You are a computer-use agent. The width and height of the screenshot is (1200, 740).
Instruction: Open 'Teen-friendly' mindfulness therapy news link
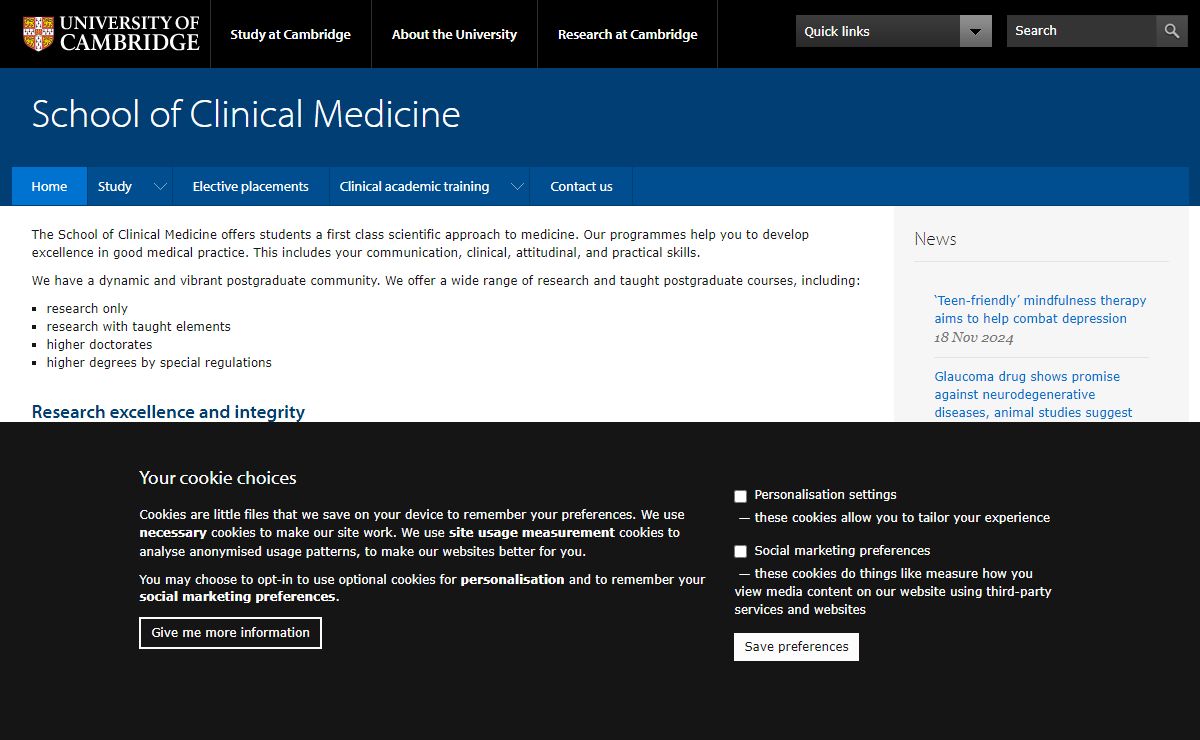1040,309
